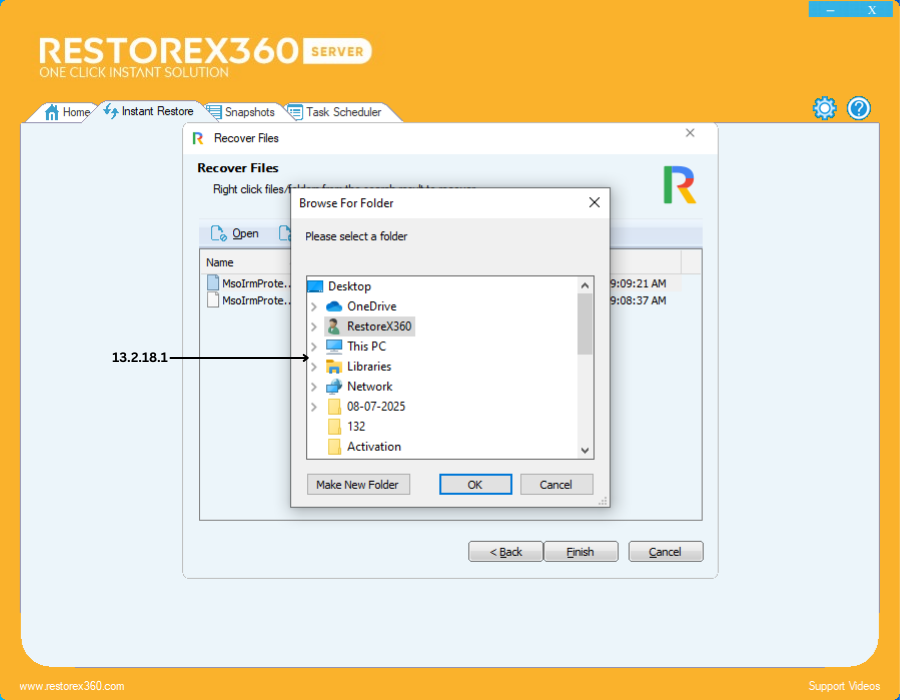Screen dimensions: 900x700
Task: Click second MsoIrmProte file icon
Action: coord(213,300)
